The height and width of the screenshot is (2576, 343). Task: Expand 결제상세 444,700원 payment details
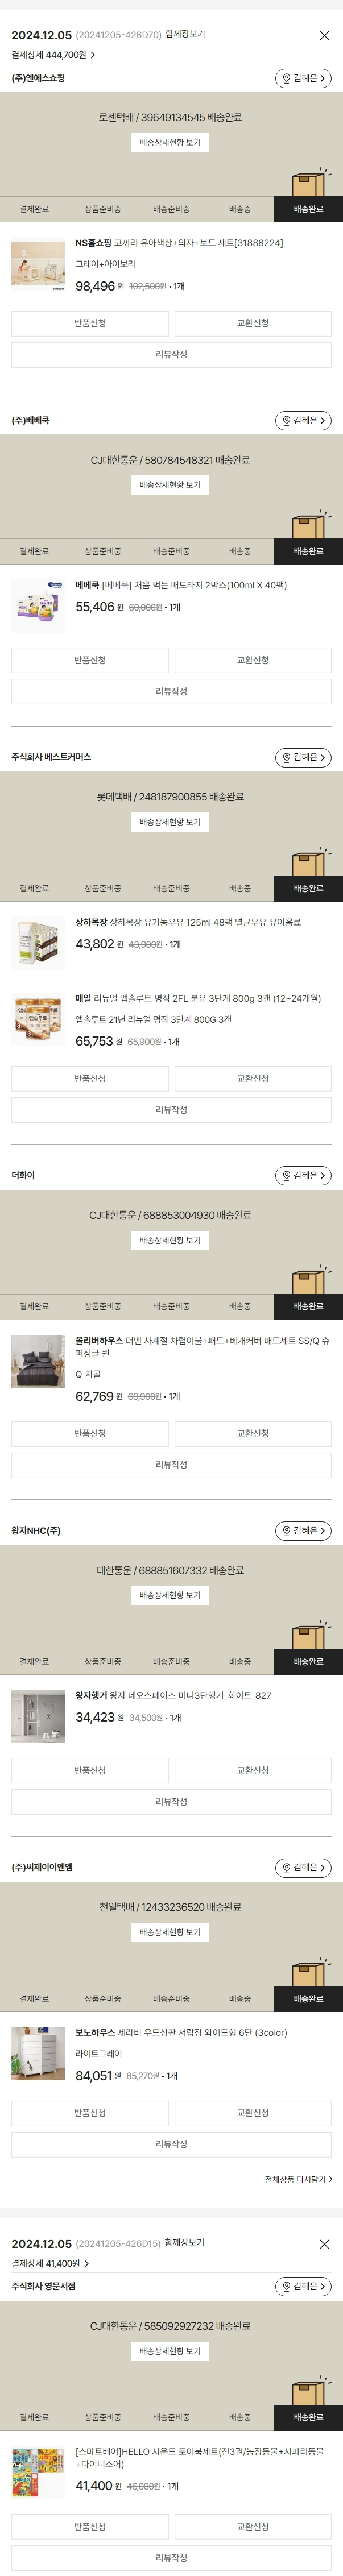[53, 55]
